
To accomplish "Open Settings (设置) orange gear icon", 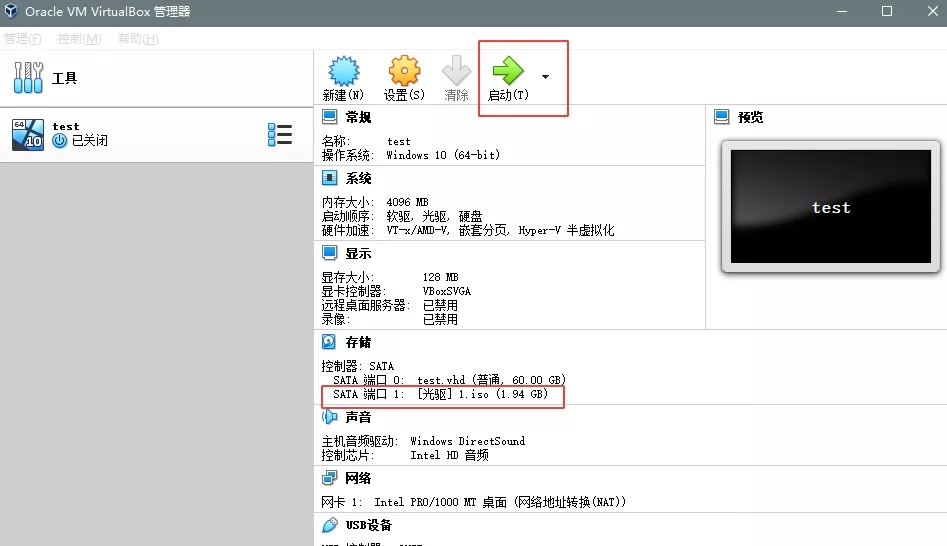I will (404, 71).
